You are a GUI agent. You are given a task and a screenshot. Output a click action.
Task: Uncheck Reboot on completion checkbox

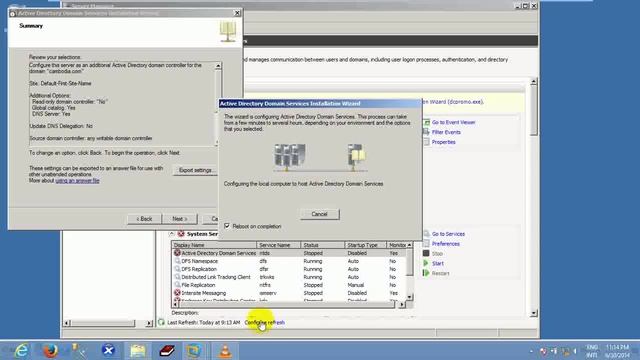(x=227, y=226)
